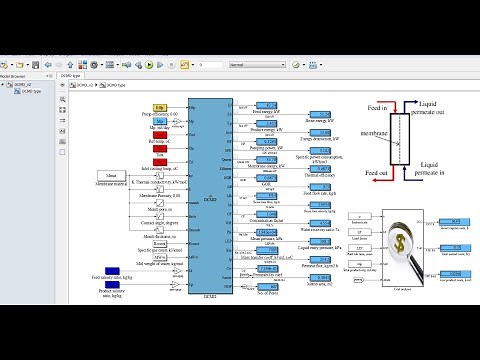Image resolution: width=480 pixels, height=360 pixels.
Task: Click the step-back configuration toolbar icon
Action: (127, 65)
